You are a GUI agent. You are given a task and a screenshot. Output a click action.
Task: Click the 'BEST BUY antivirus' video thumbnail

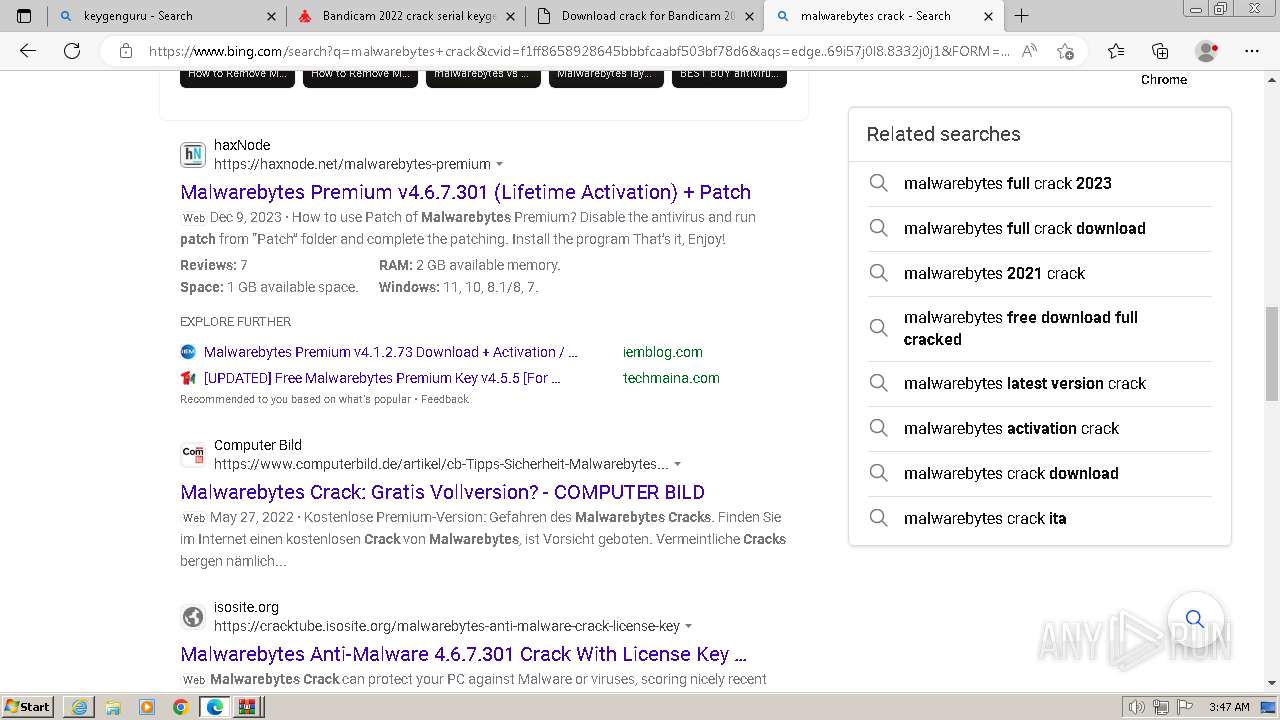point(729,78)
